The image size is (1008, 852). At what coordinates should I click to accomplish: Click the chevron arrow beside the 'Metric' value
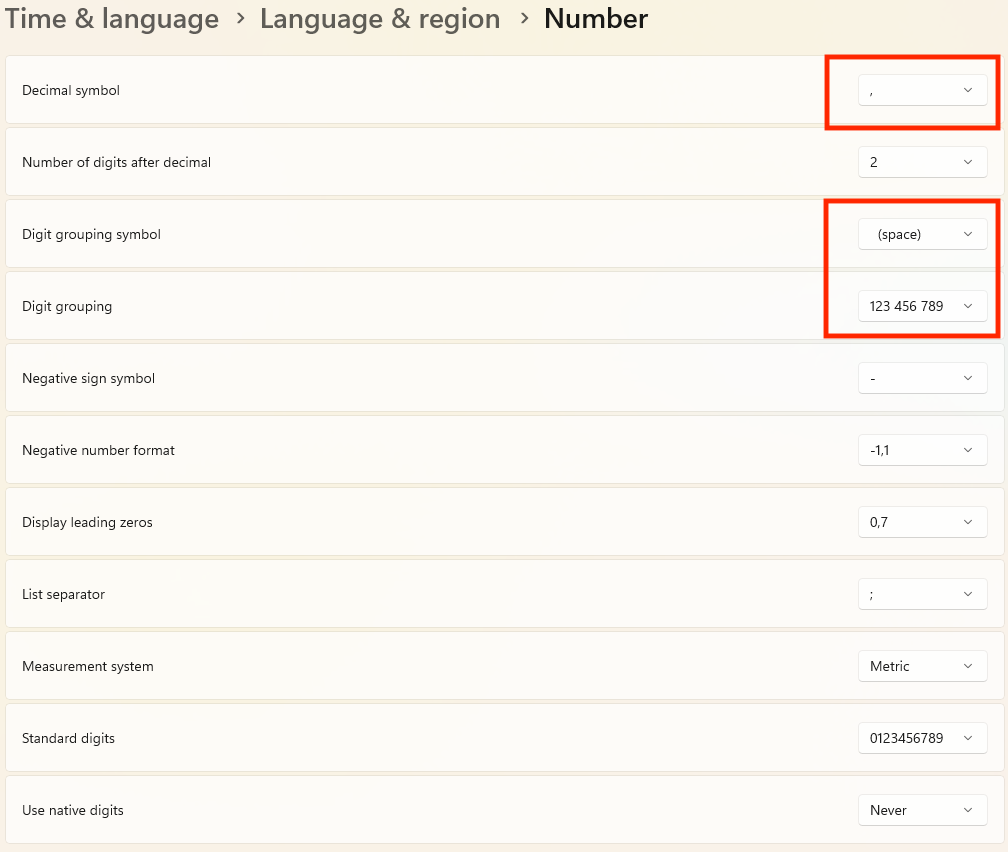tap(967, 666)
